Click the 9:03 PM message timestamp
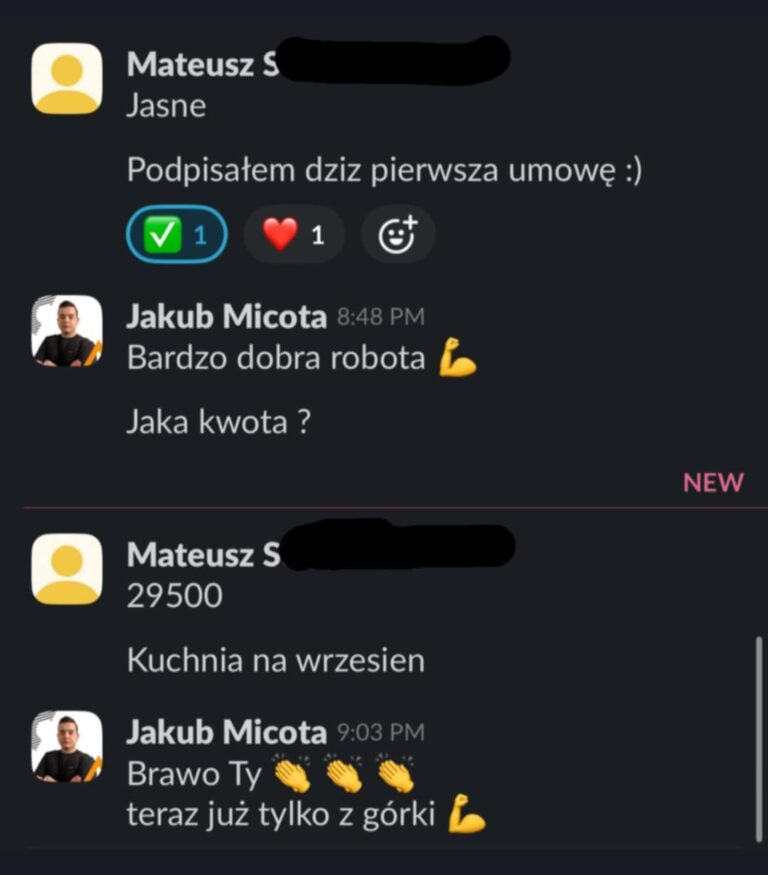This screenshot has height=875, width=768. coord(381,732)
